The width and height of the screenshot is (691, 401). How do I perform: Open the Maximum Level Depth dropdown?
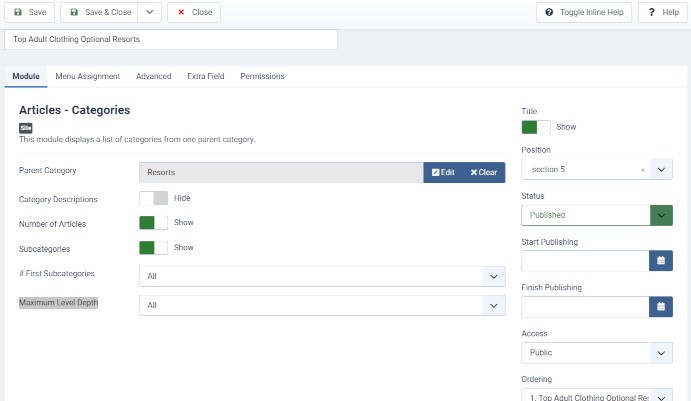pos(322,305)
